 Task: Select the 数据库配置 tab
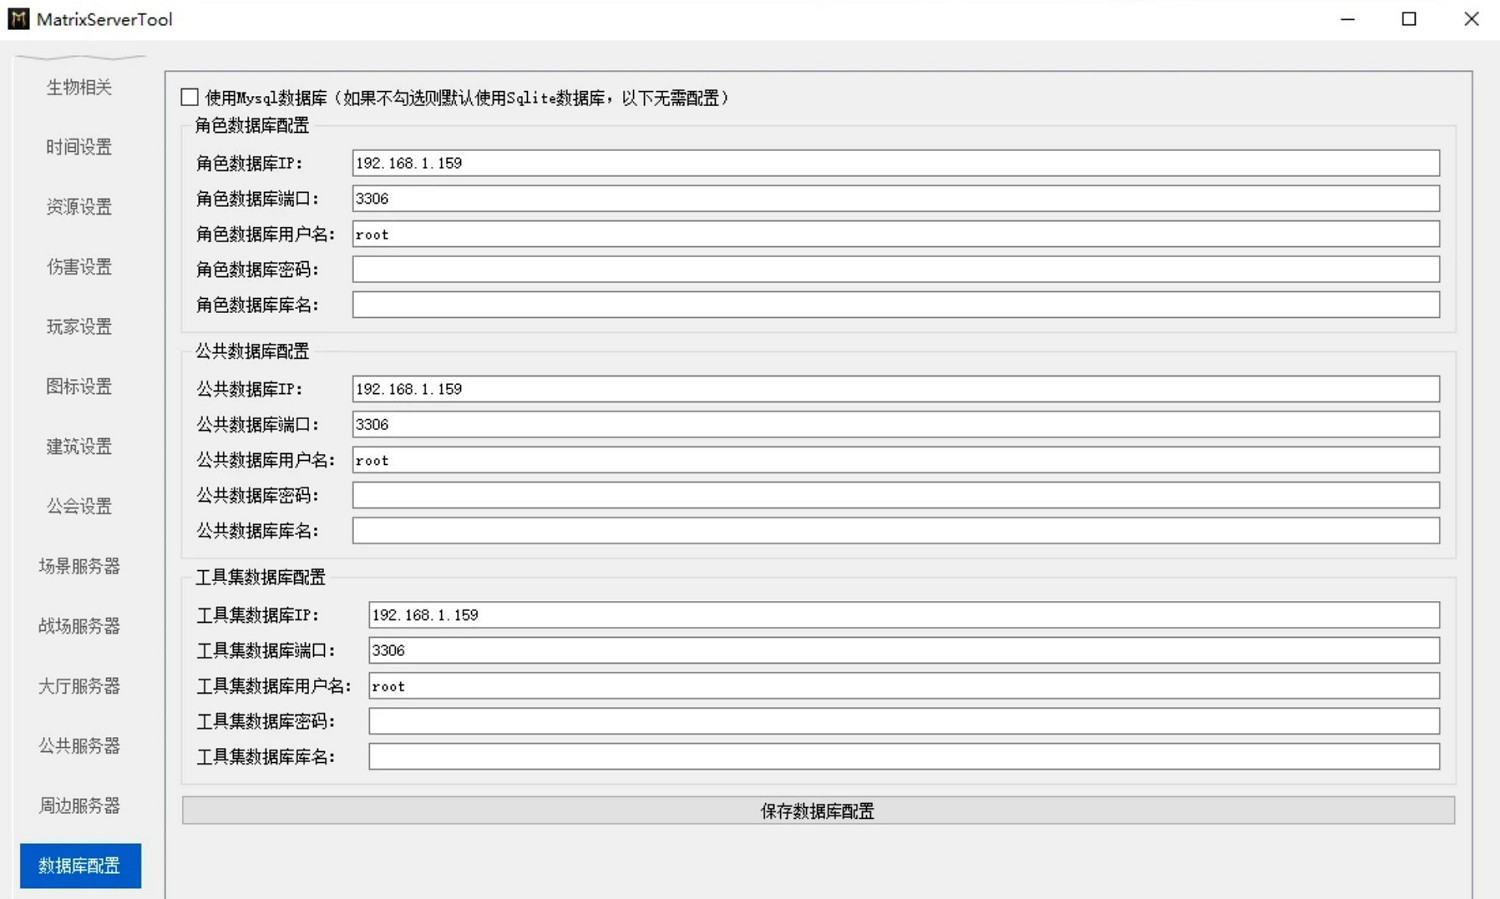[80, 865]
